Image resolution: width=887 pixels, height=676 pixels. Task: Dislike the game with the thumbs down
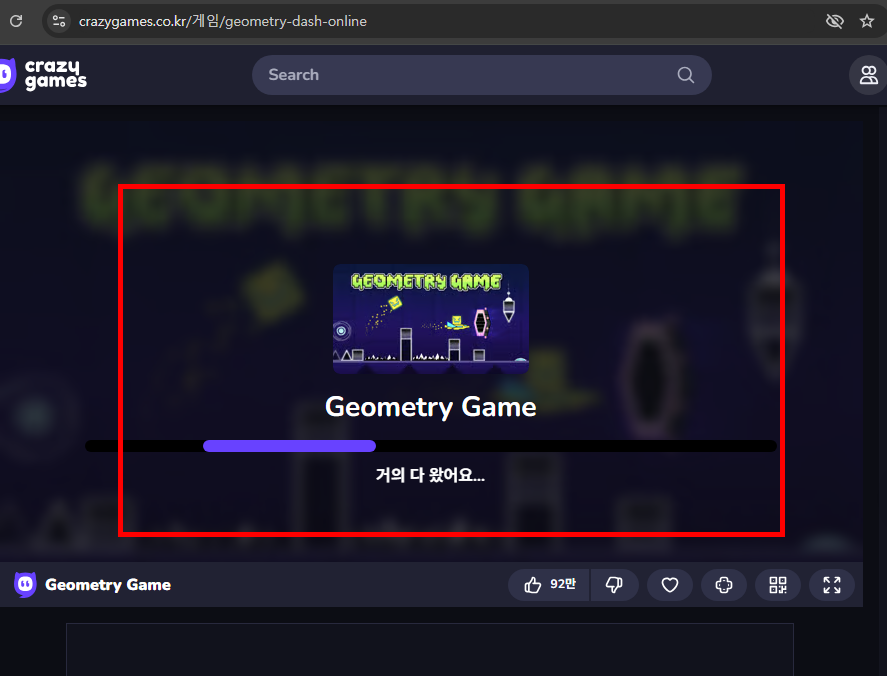point(614,584)
